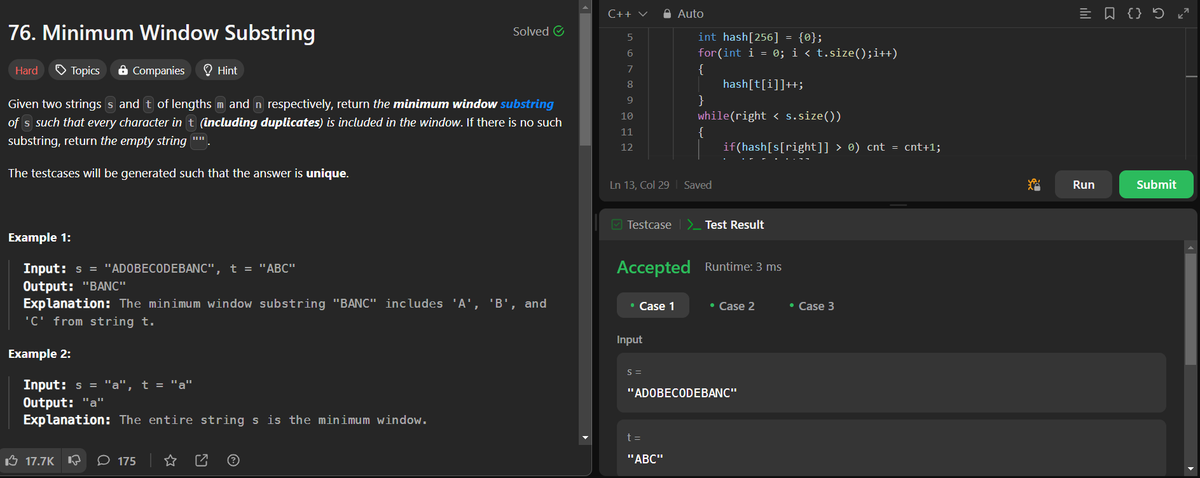Open the Topics tag section
Viewport: 1200px width, 478px height.
77,70
